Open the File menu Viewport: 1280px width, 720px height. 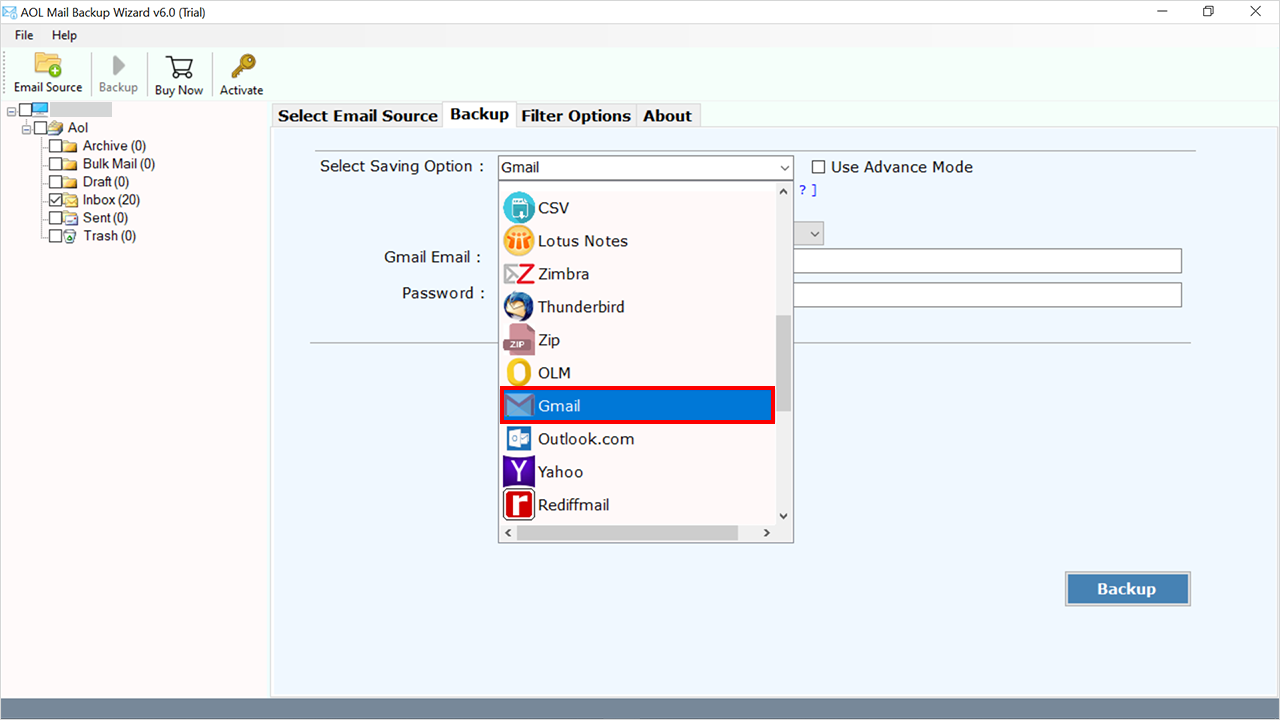click(x=24, y=35)
